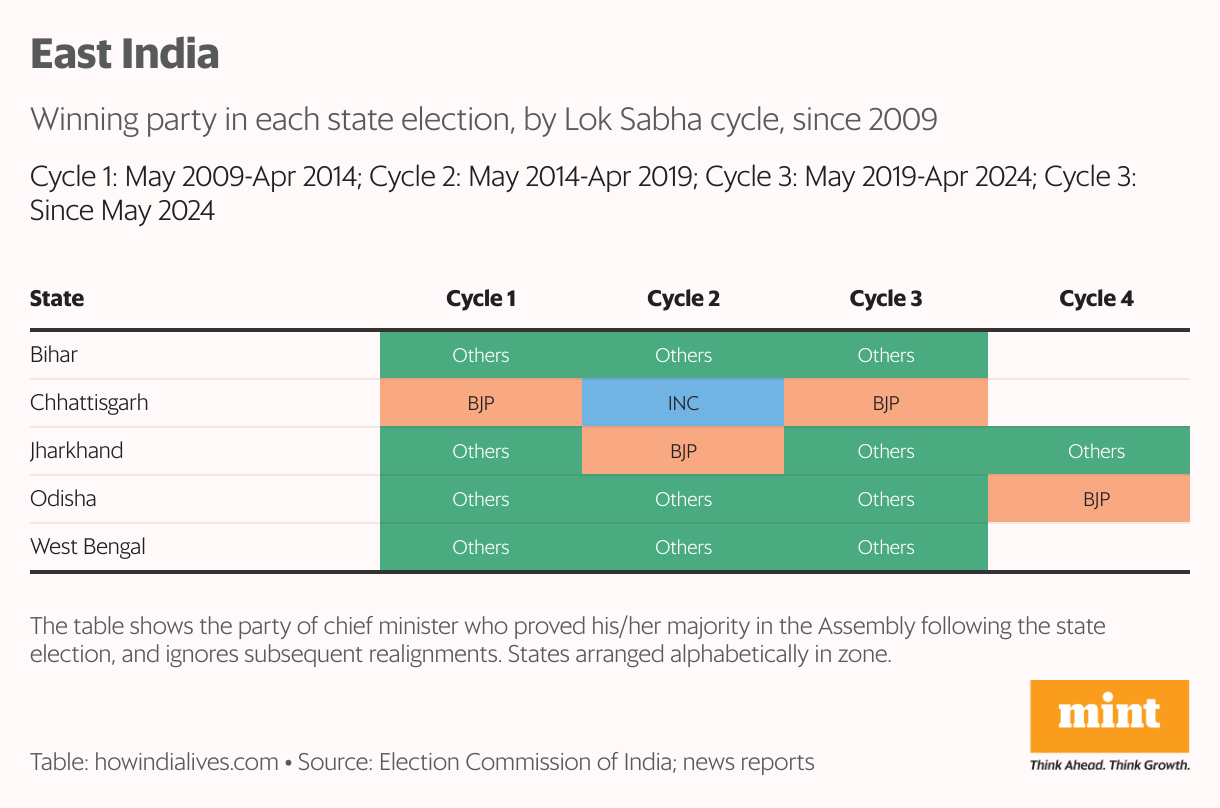This screenshot has height=808, width=1220.
Task: Select the West Bengal row label
Action: [88, 547]
